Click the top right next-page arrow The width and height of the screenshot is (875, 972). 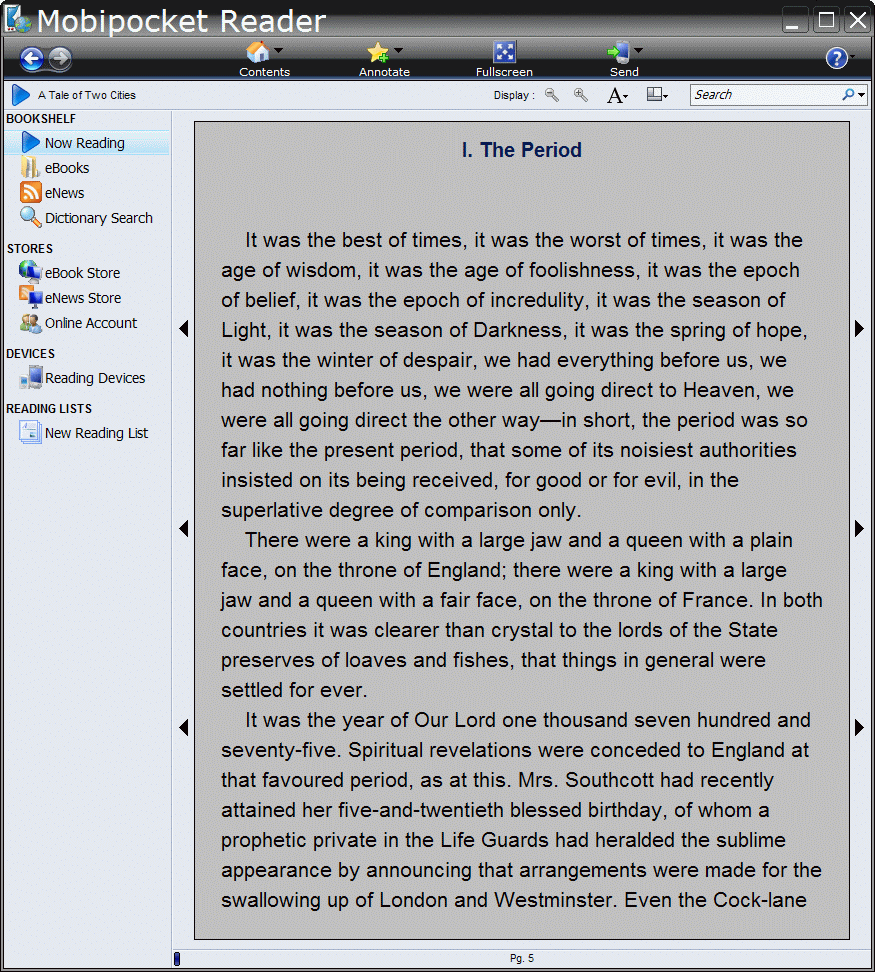[859, 329]
